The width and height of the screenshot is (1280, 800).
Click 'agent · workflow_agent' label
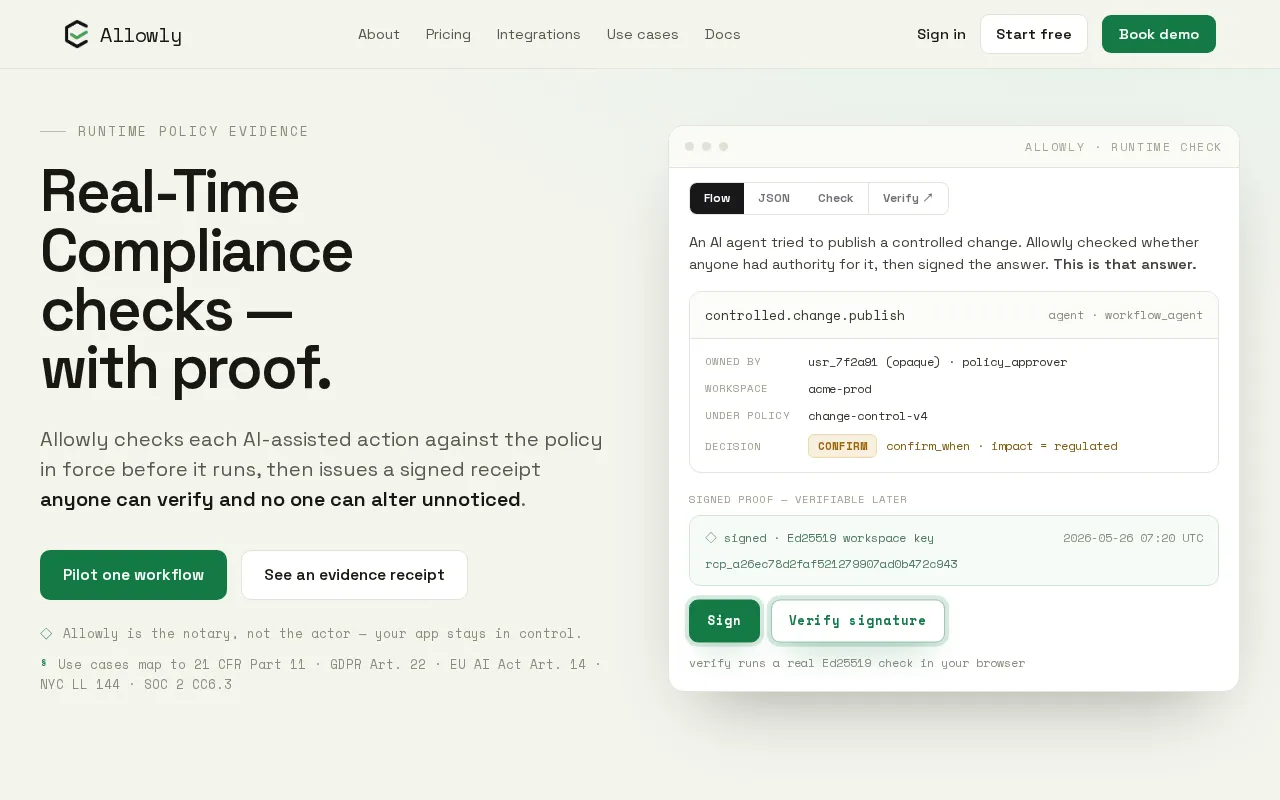[x=1125, y=315]
